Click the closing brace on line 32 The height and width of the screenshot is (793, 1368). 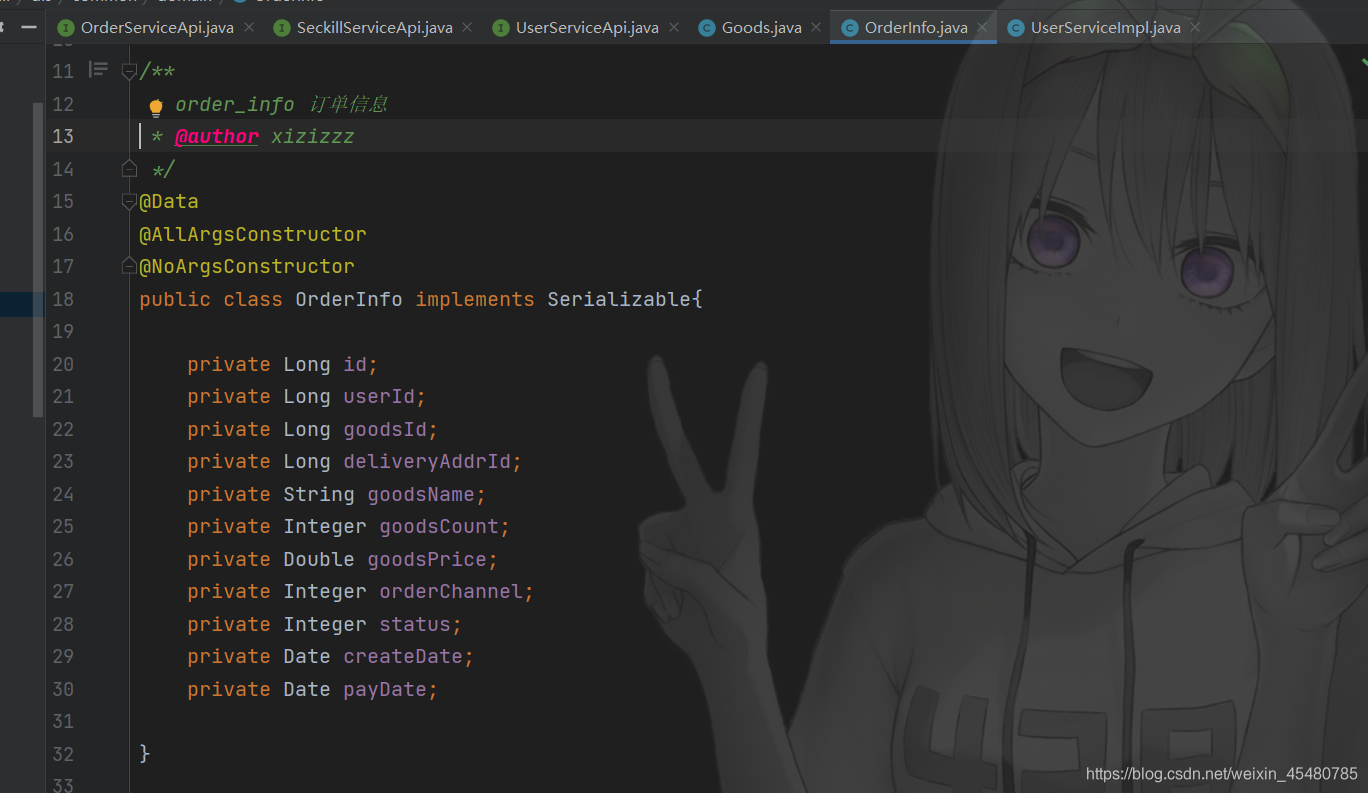(x=145, y=754)
